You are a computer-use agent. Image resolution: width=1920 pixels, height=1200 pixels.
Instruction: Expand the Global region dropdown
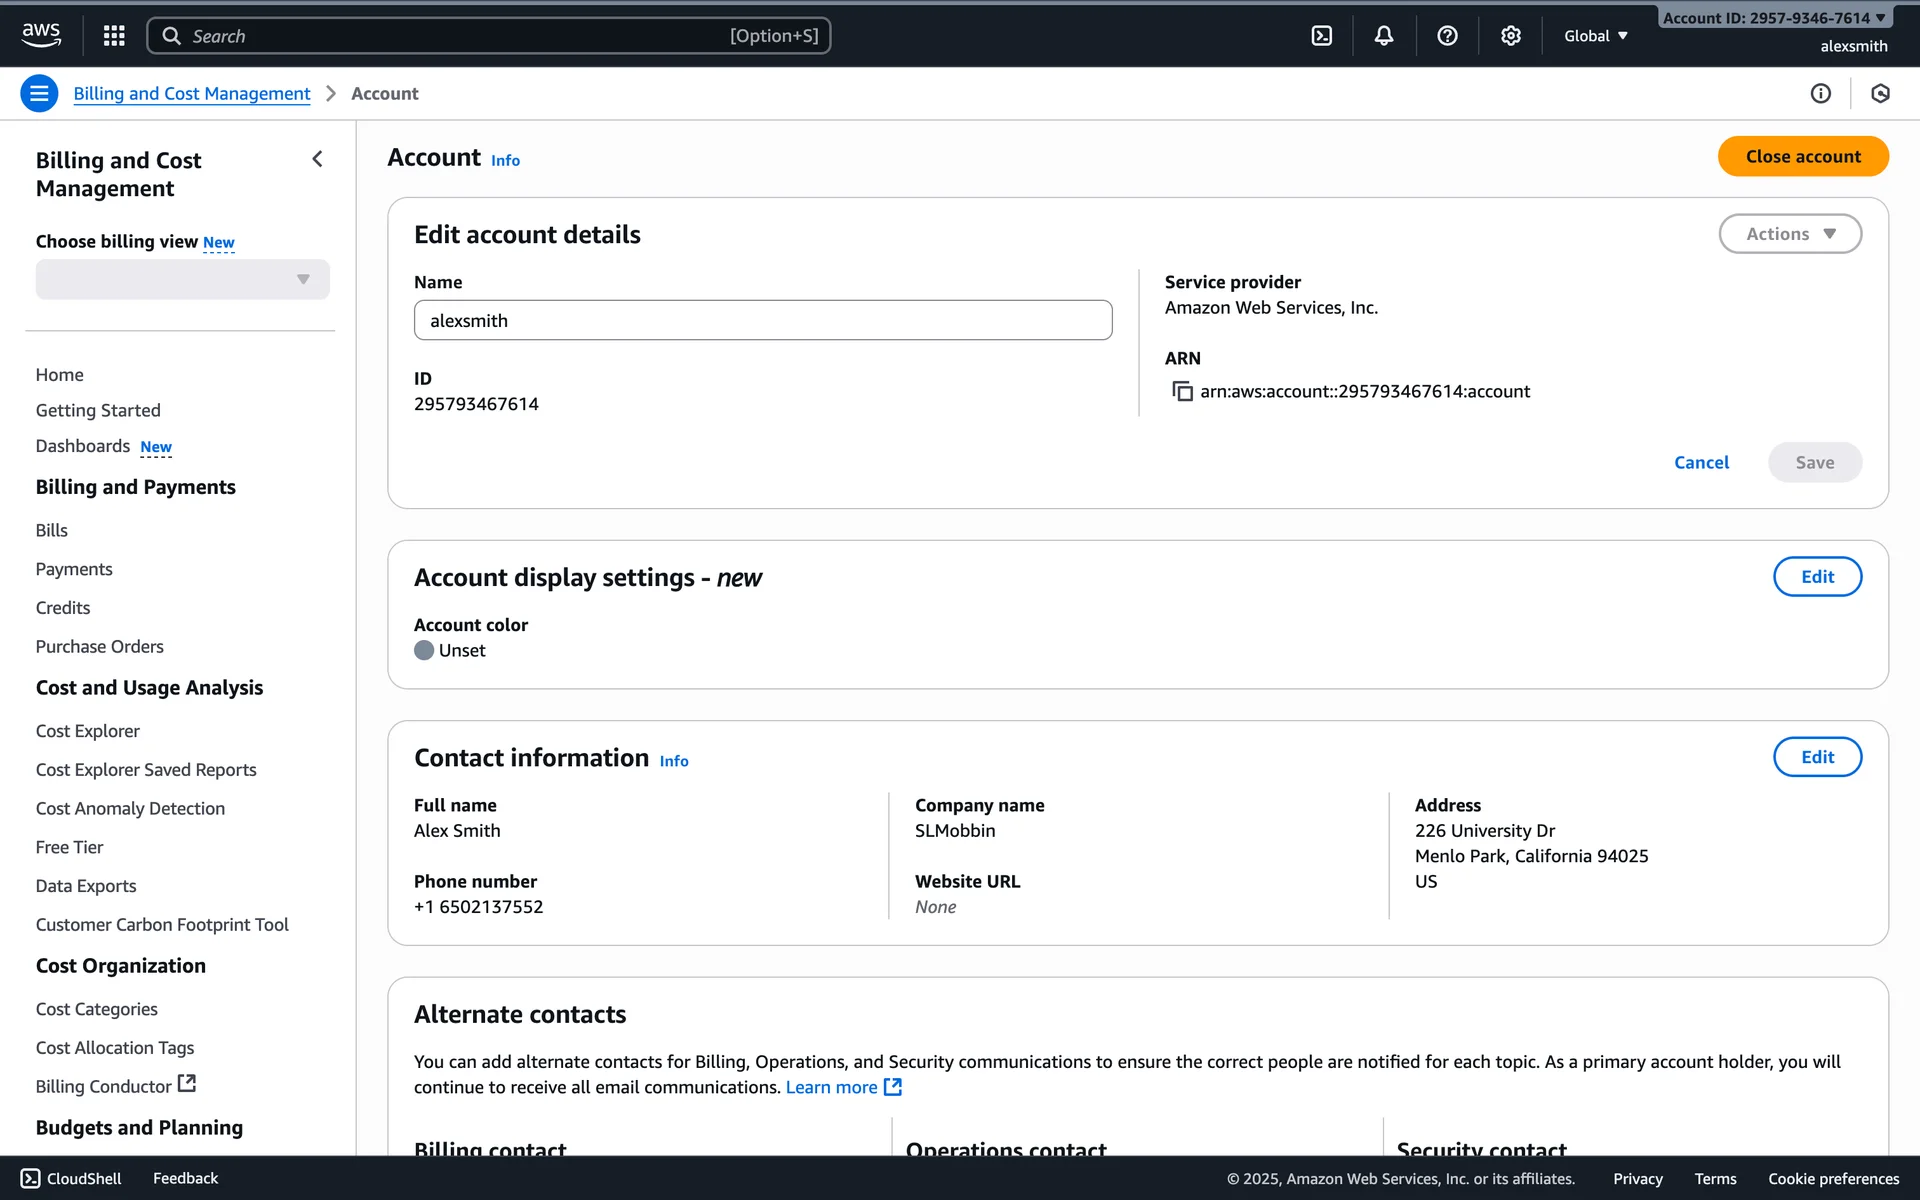pyautogui.click(x=1595, y=36)
